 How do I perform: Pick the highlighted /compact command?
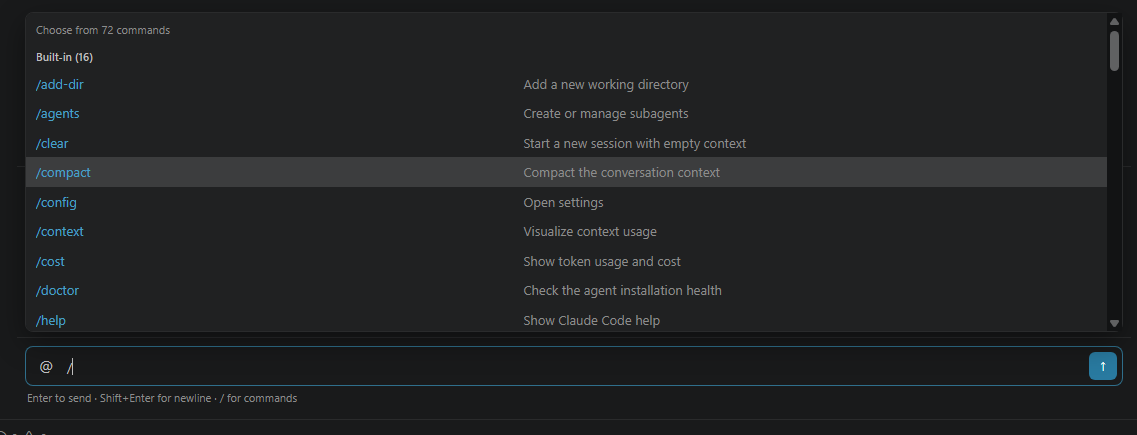(566, 173)
